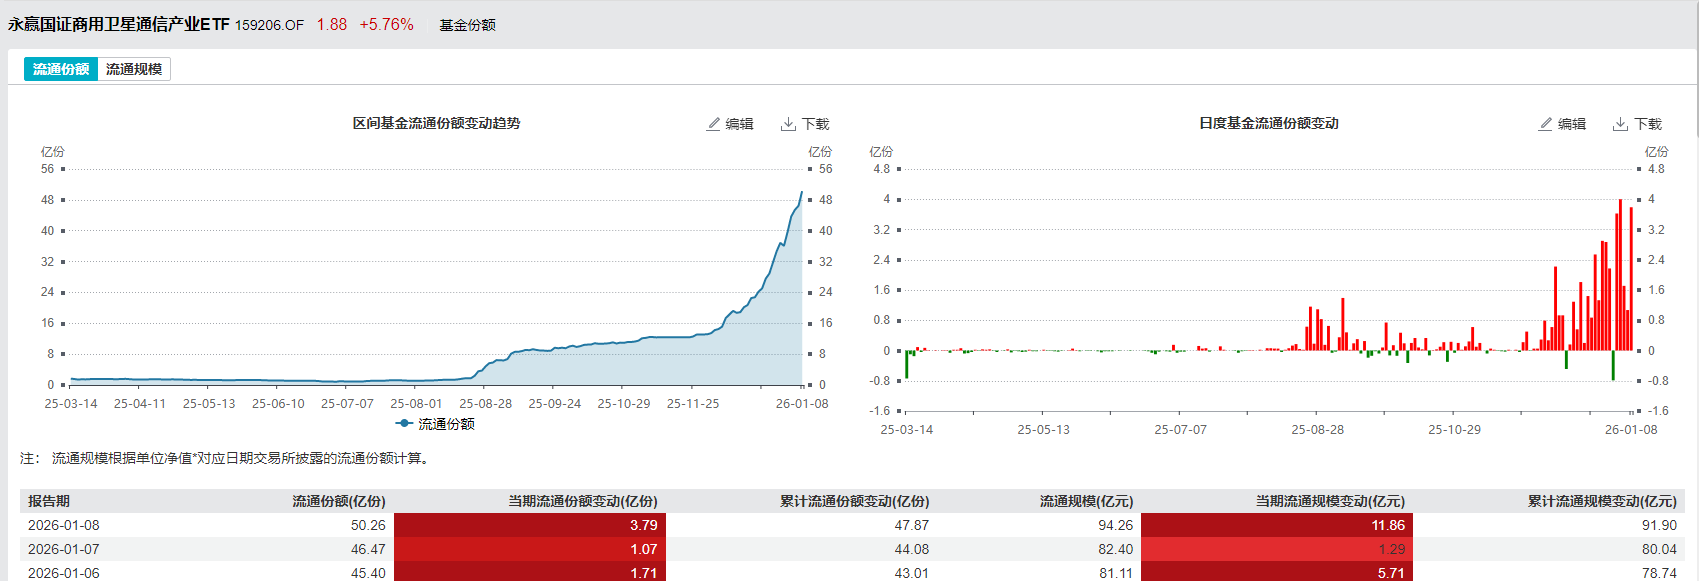Click the 81.11 流通规模 cell
Screen dimensions: 1699x581
coord(1116,573)
